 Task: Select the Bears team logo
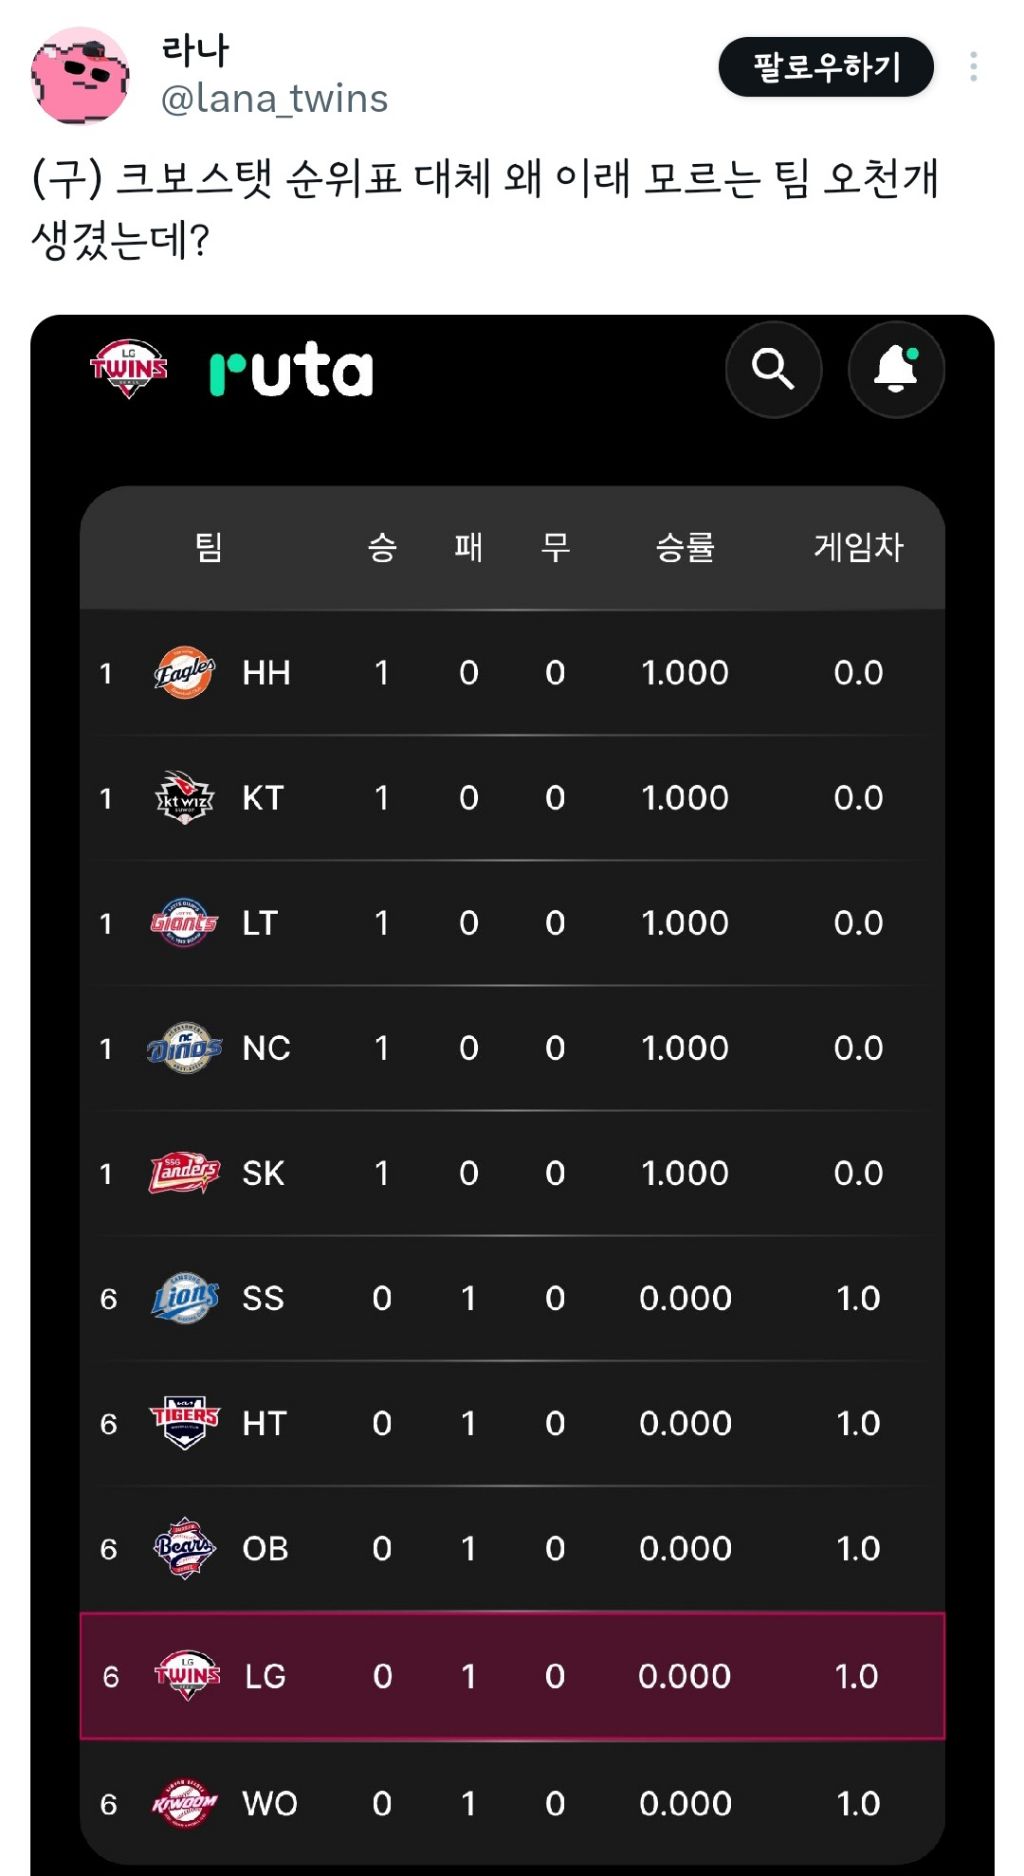click(184, 1548)
